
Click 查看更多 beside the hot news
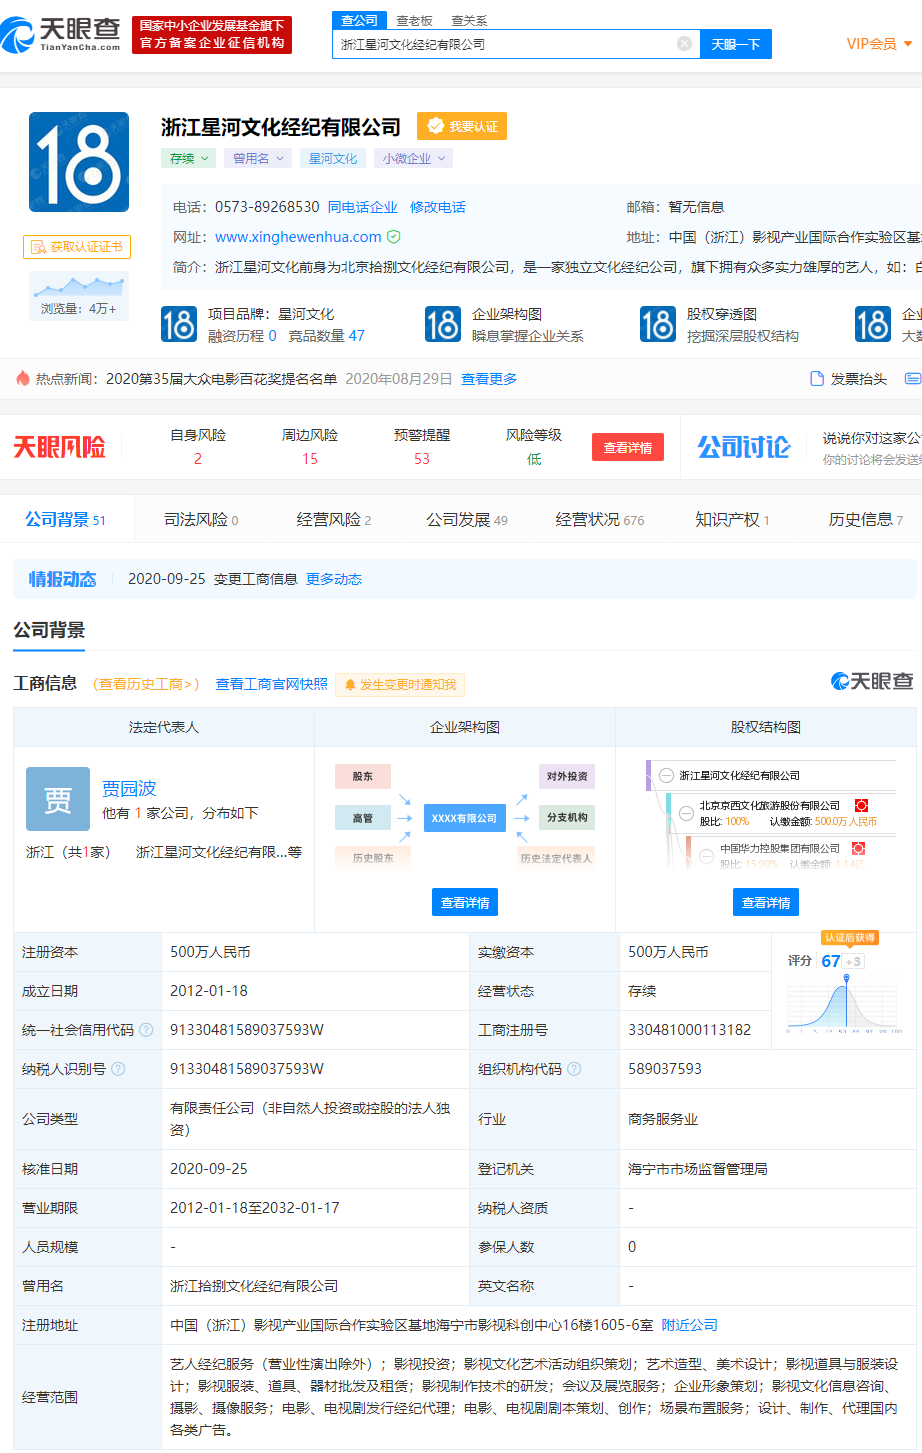[489, 379]
